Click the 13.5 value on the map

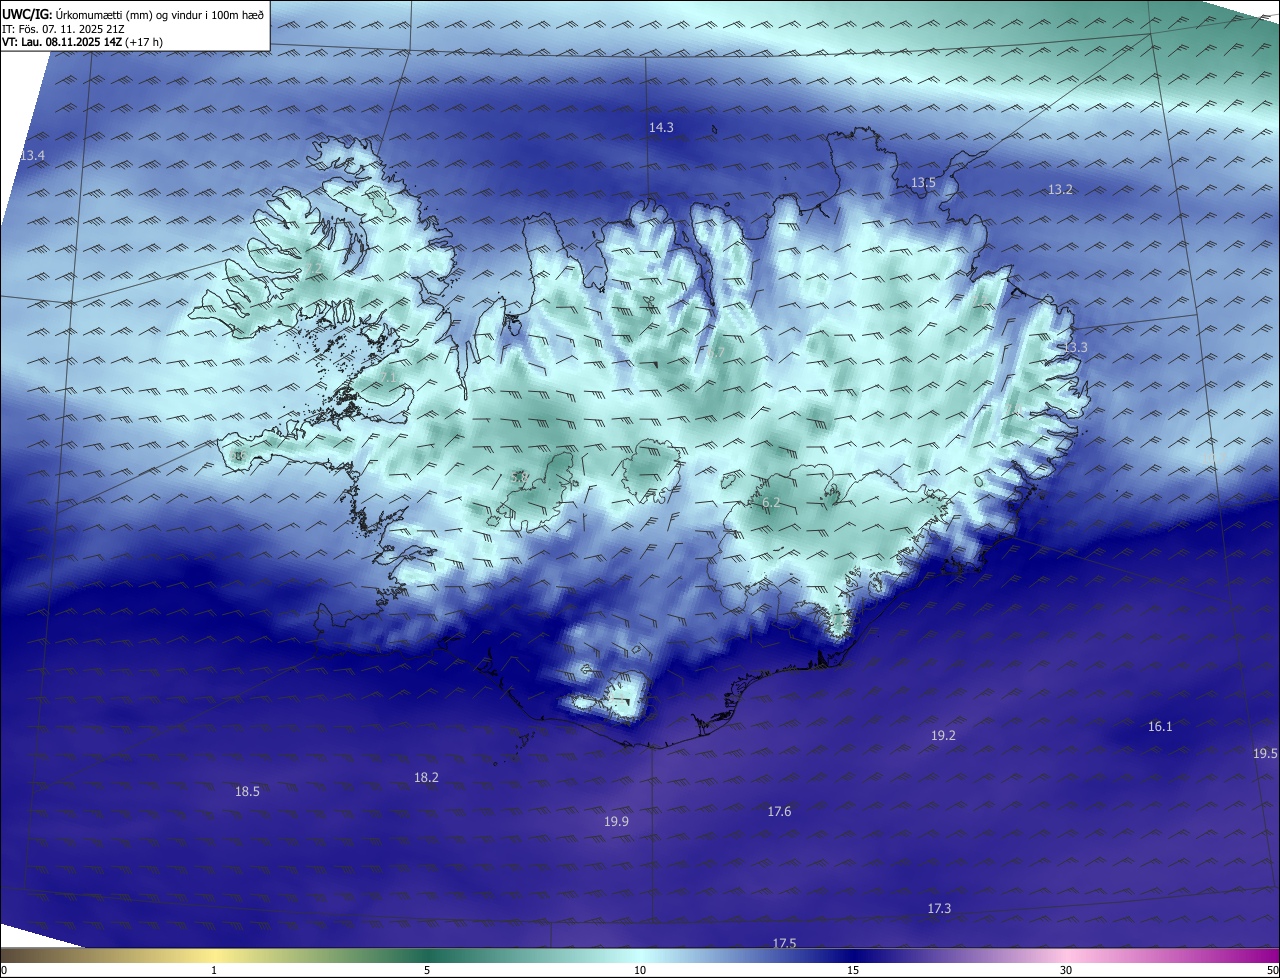click(923, 182)
